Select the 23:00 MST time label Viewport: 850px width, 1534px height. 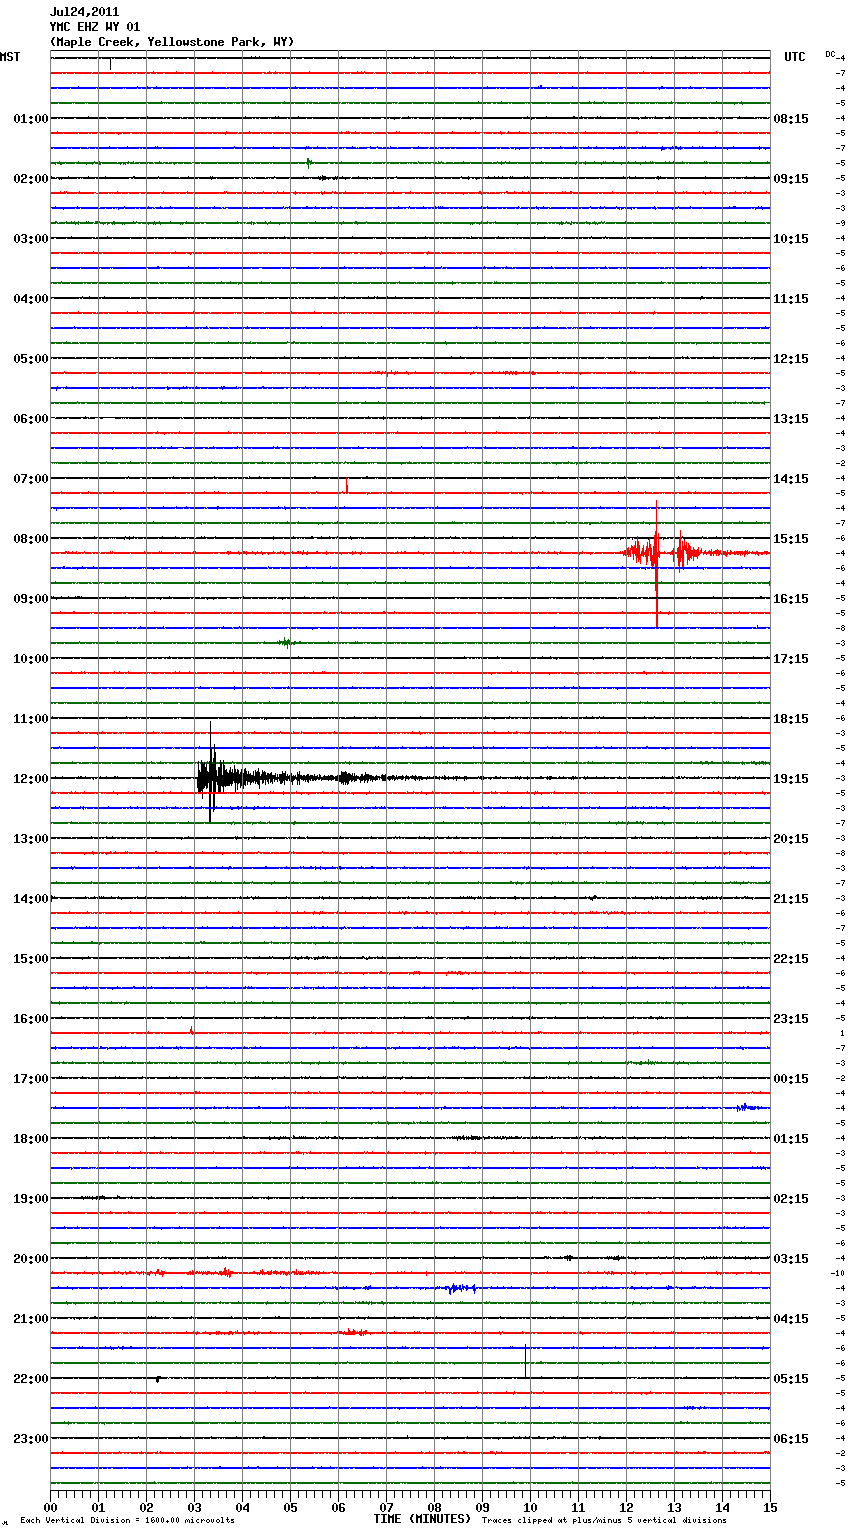31,1439
